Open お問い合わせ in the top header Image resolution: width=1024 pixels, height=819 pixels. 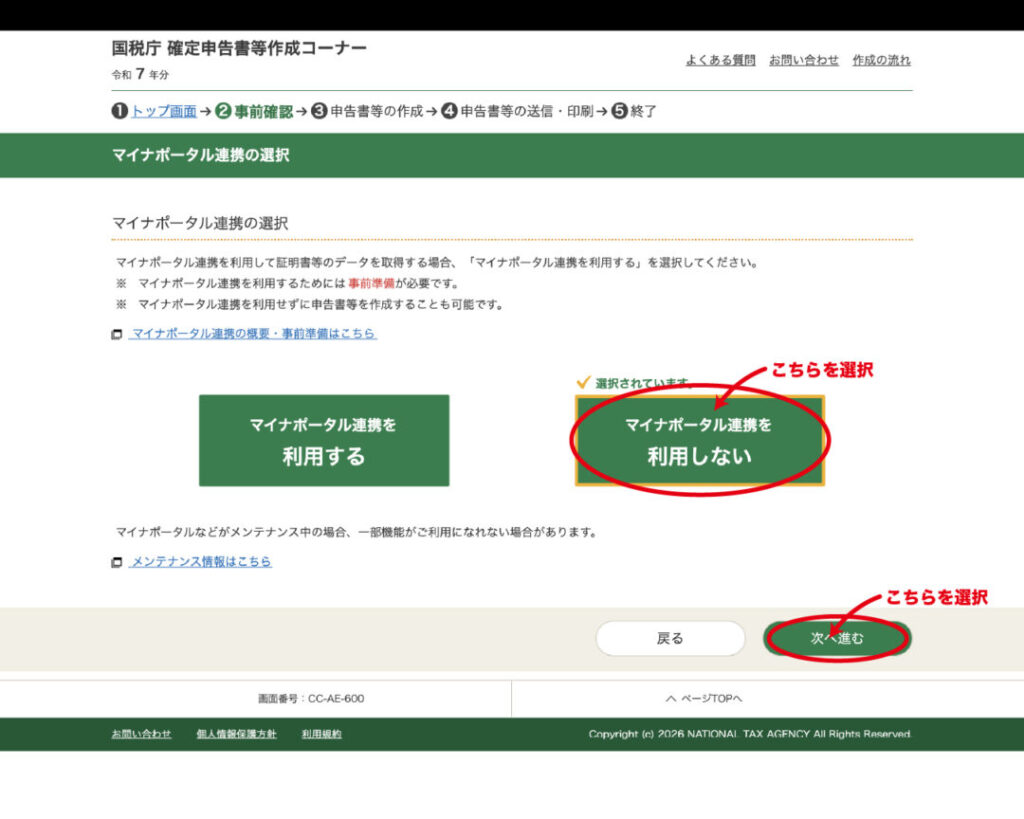click(804, 60)
